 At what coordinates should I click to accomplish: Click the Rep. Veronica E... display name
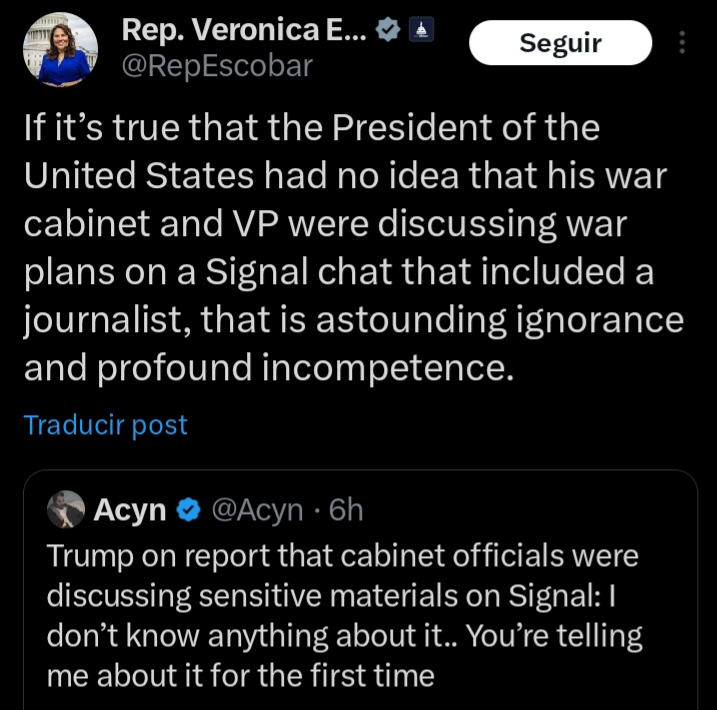(244, 30)
